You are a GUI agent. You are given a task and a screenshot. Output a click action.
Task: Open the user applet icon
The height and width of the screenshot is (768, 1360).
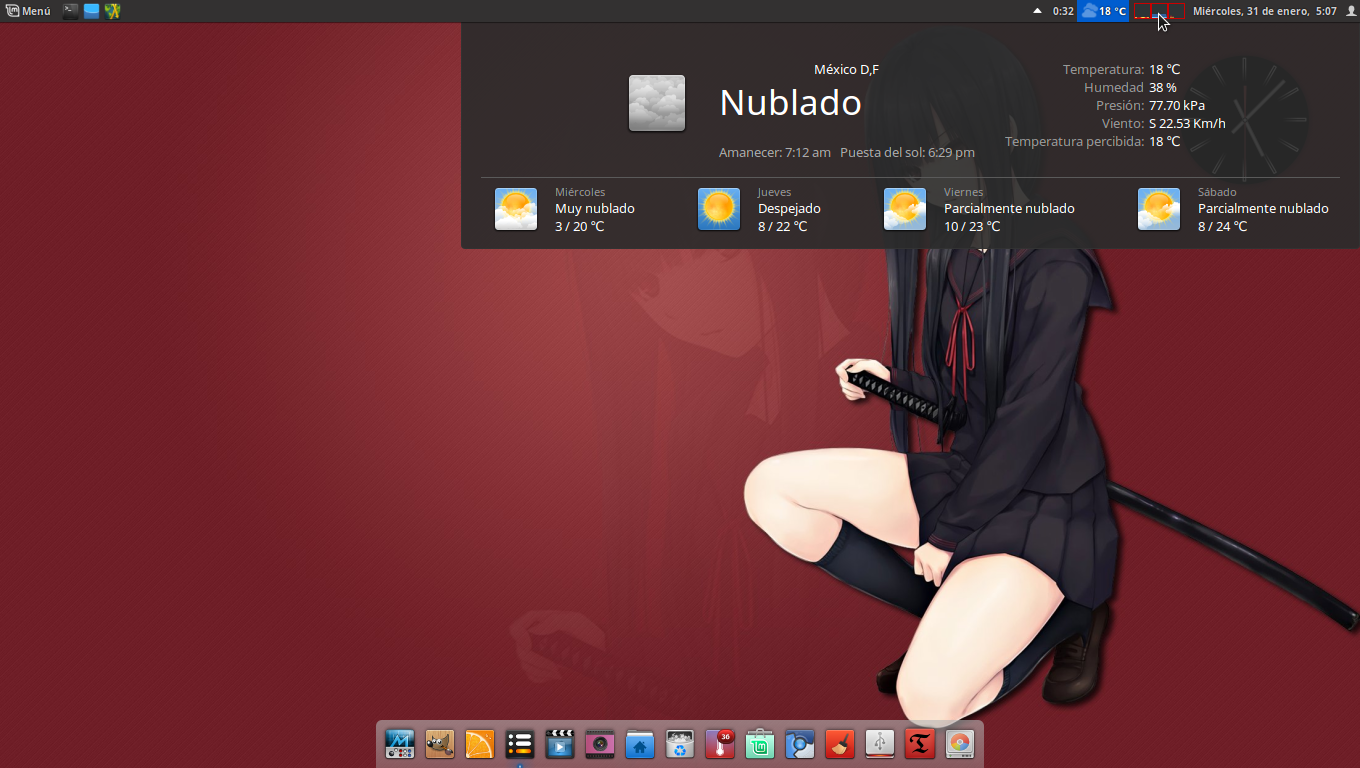point(1350,11)
